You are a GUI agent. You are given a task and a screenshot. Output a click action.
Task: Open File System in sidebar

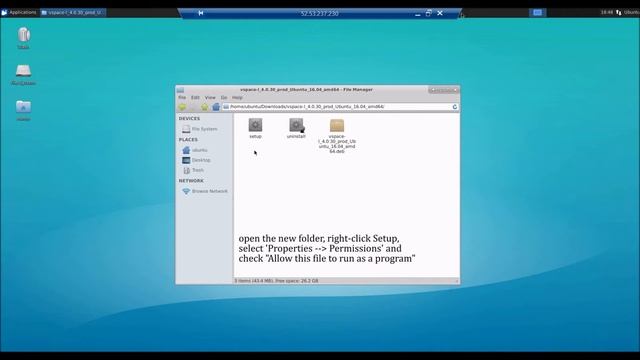pos(200,129)
